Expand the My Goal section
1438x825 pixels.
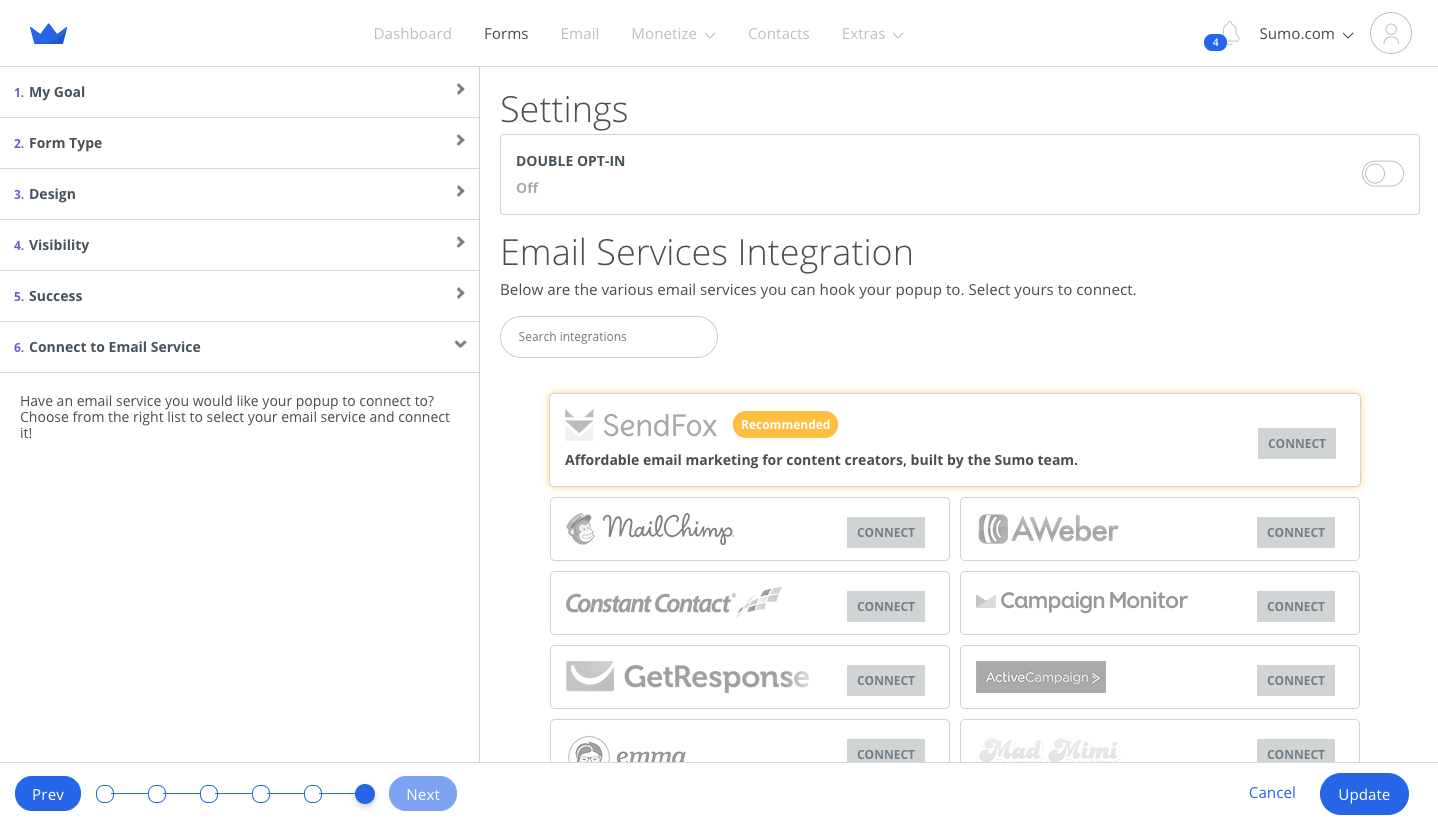coord(239,92)
